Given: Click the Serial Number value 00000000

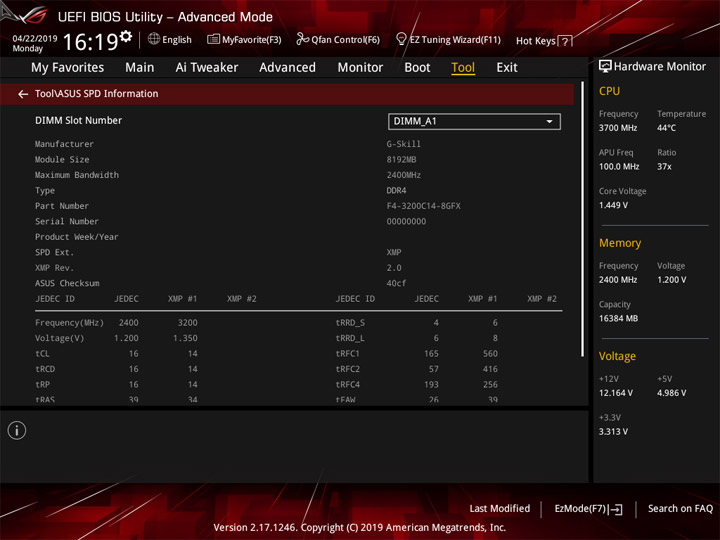Looking at the screenshot, I should [x=406, y=221].
